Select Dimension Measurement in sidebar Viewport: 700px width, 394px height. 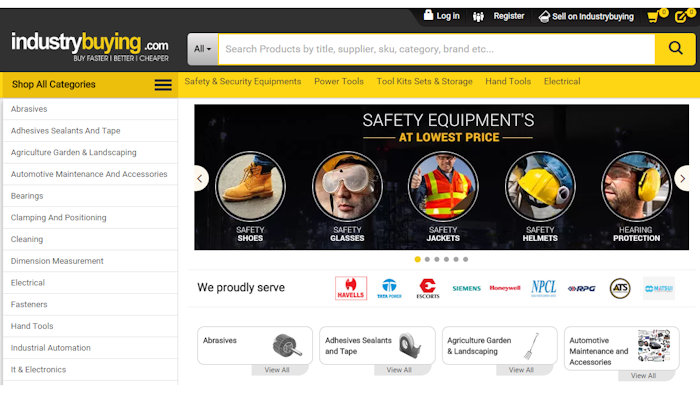(x=90, y=261)
